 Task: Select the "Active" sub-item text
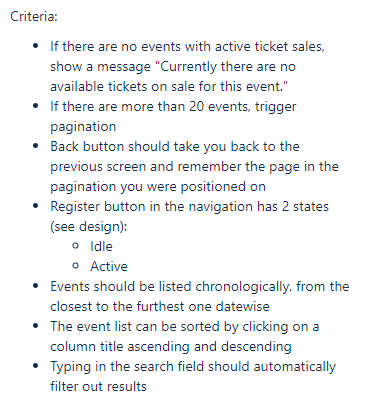click(109, 266)
